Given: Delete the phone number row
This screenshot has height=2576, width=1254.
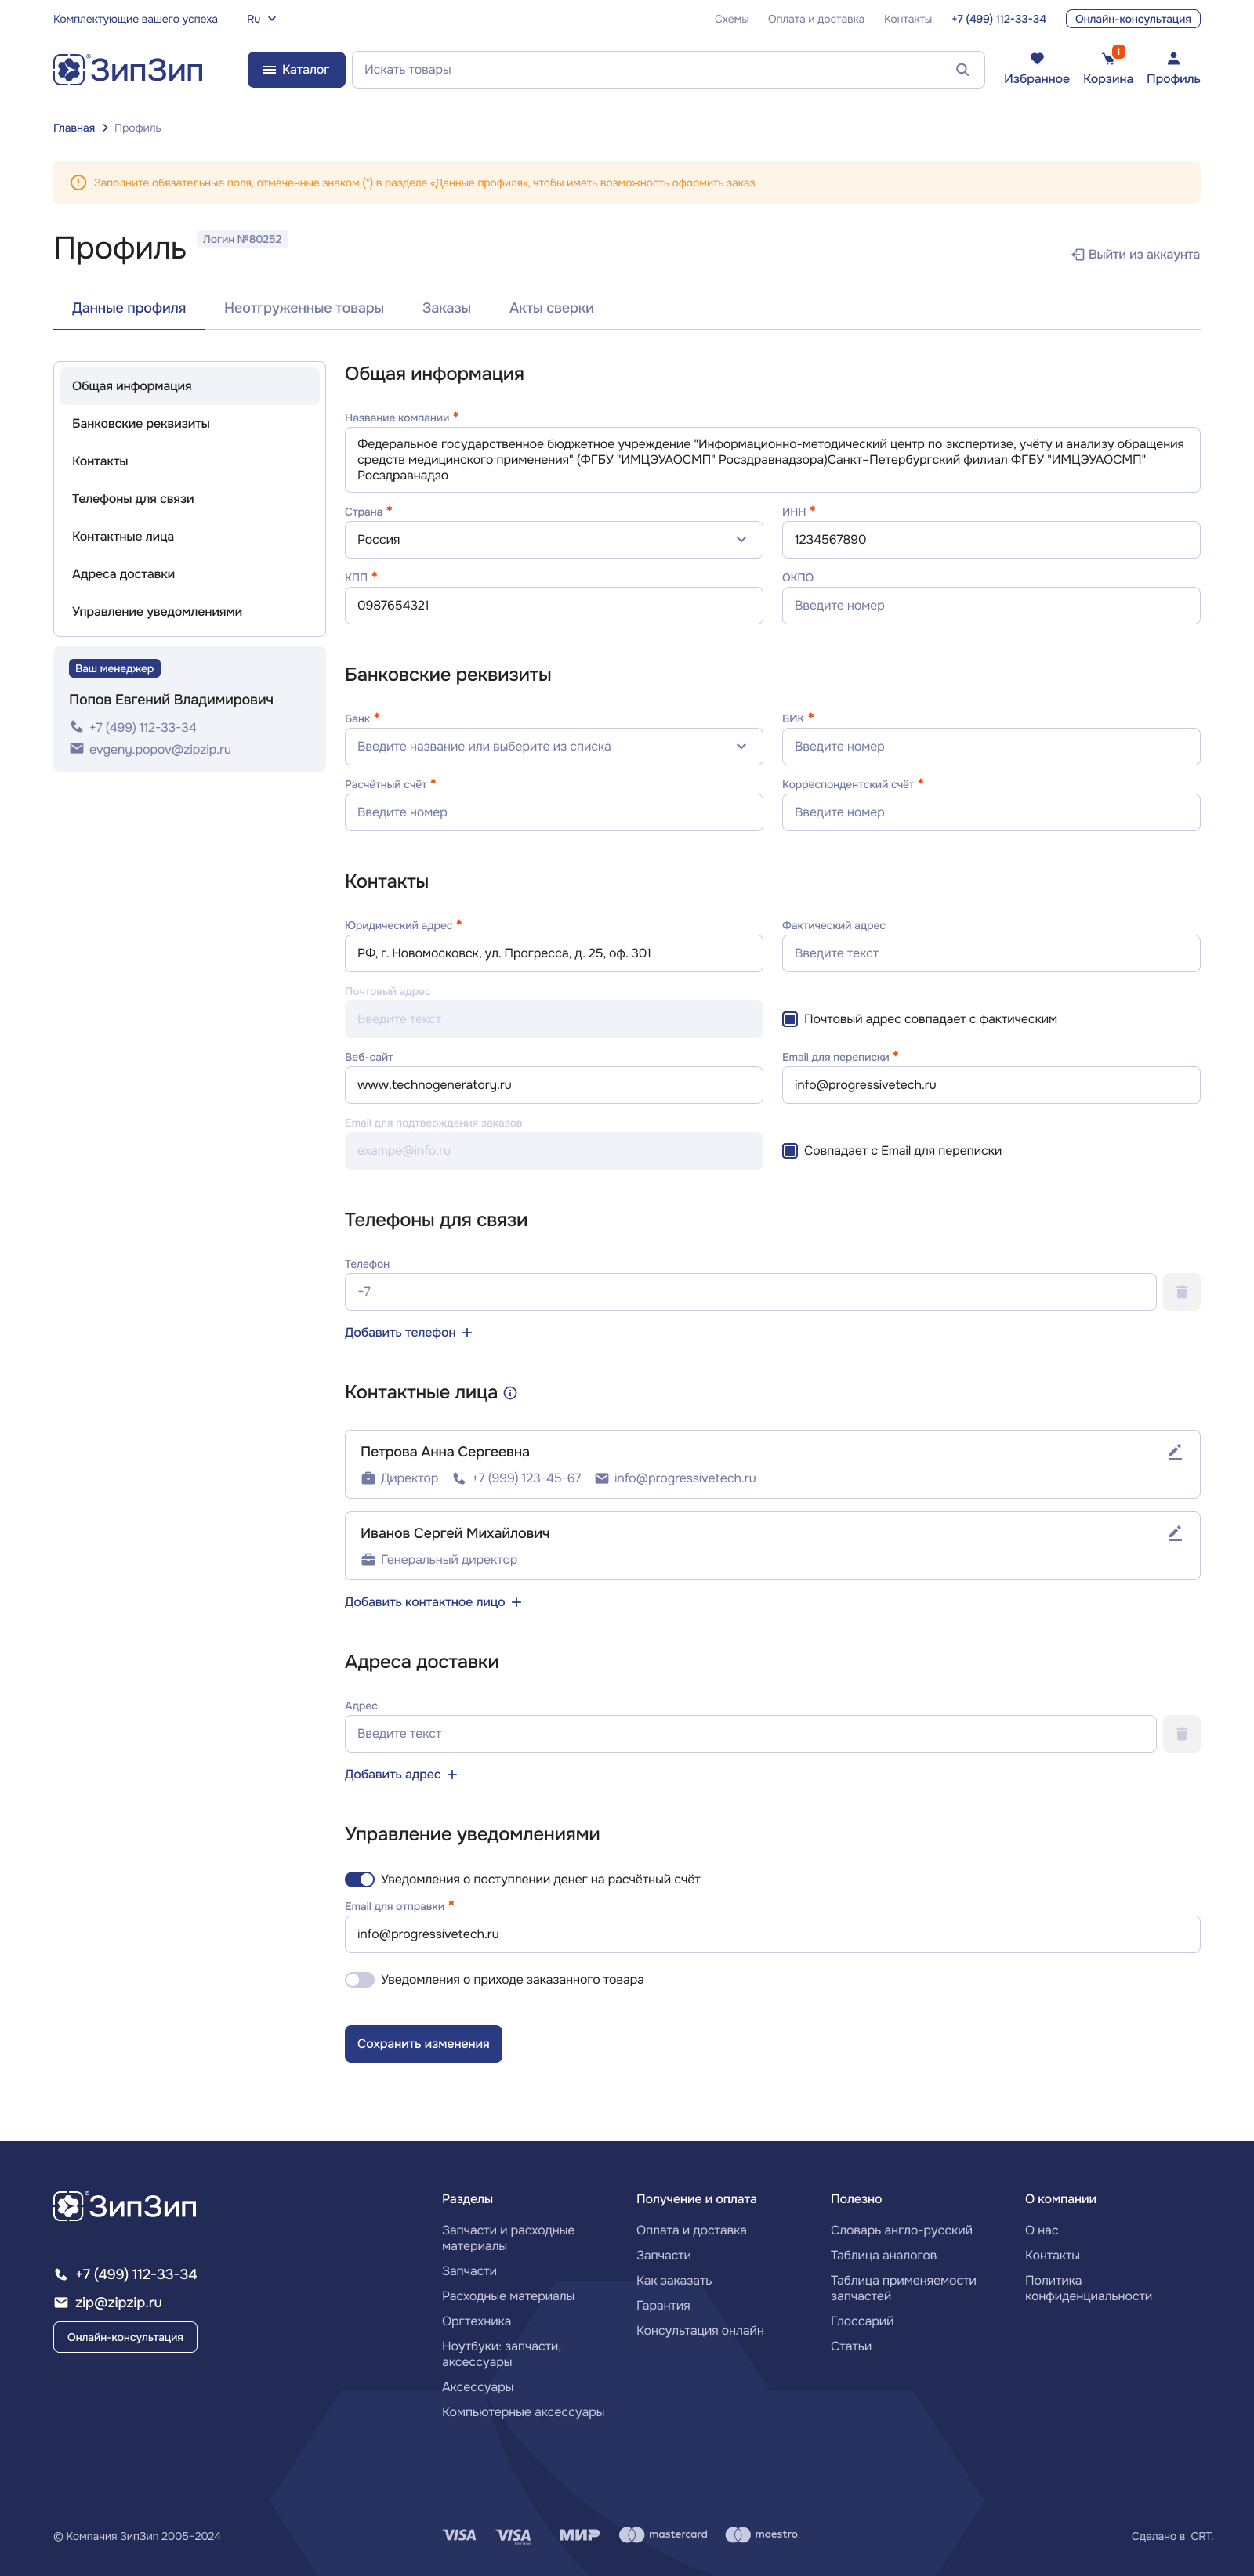Looking at the screenshot, I should [1181, 1292].
